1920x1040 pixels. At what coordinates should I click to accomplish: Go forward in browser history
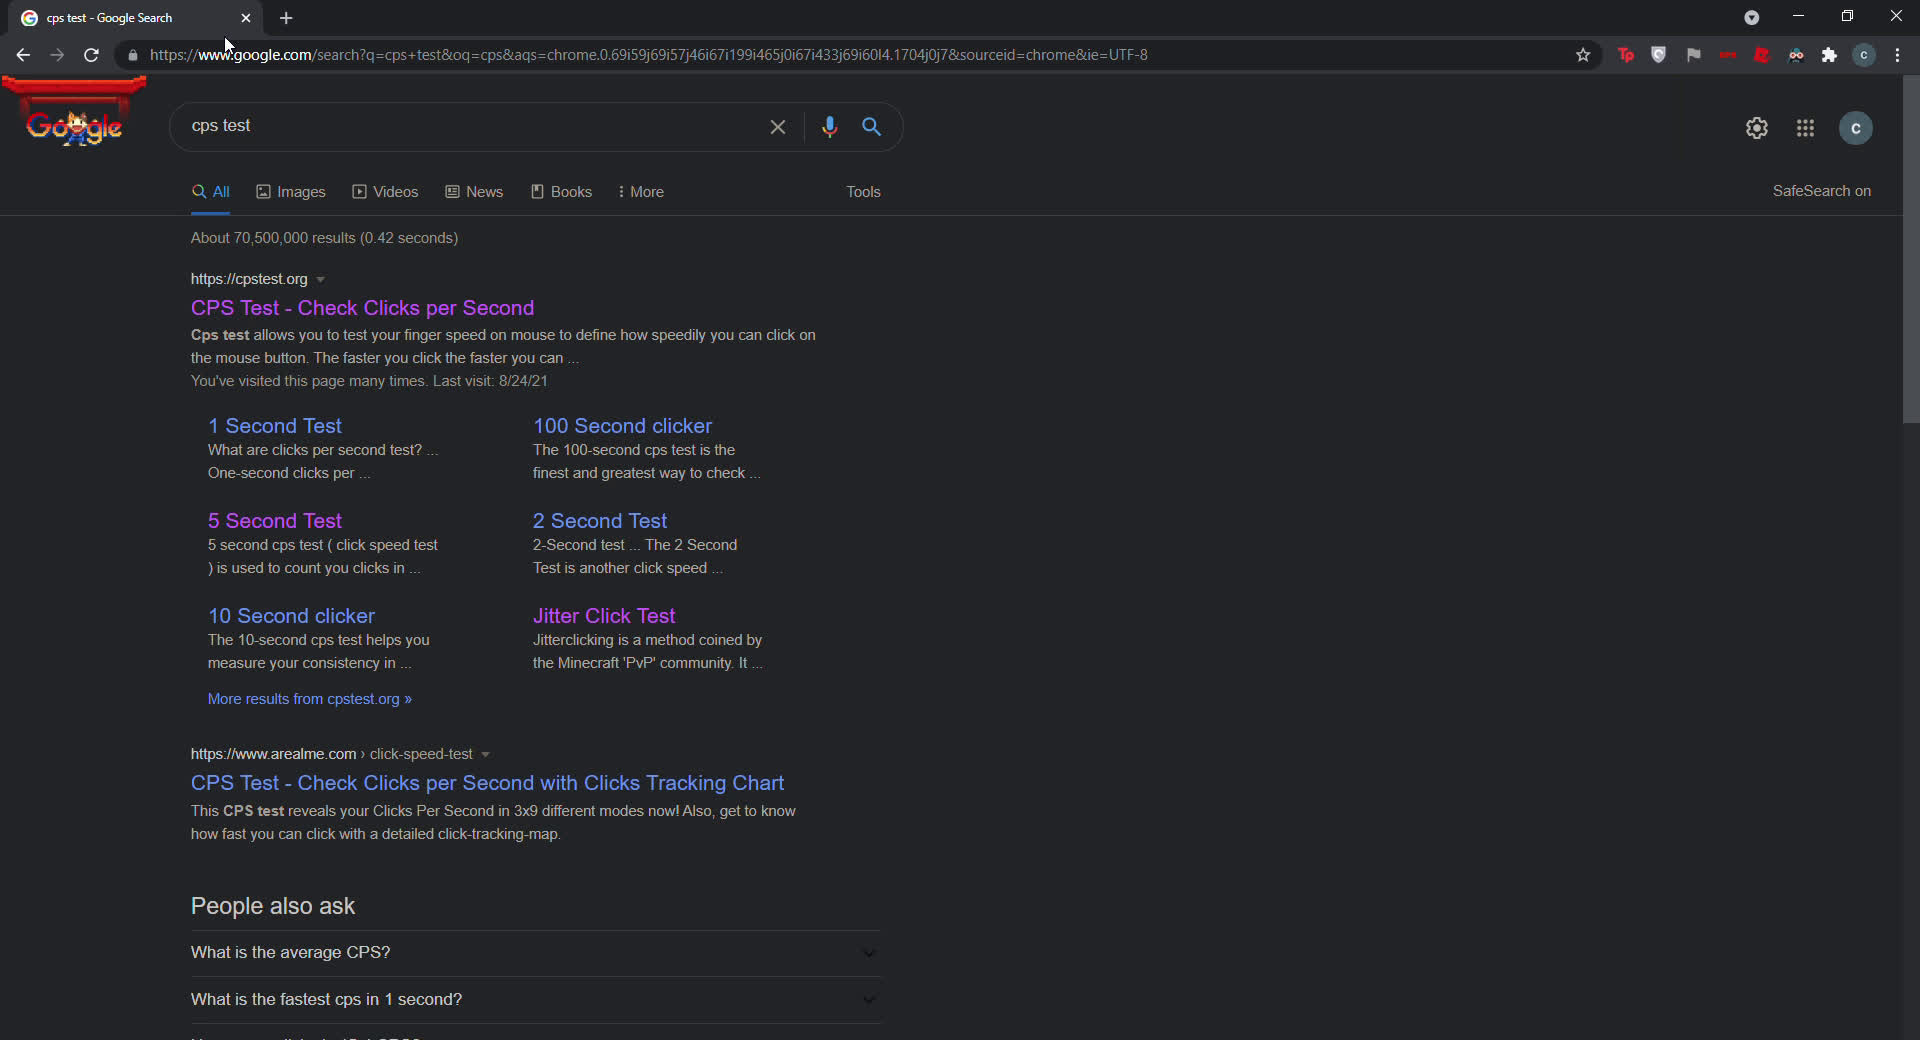[57, 55]
